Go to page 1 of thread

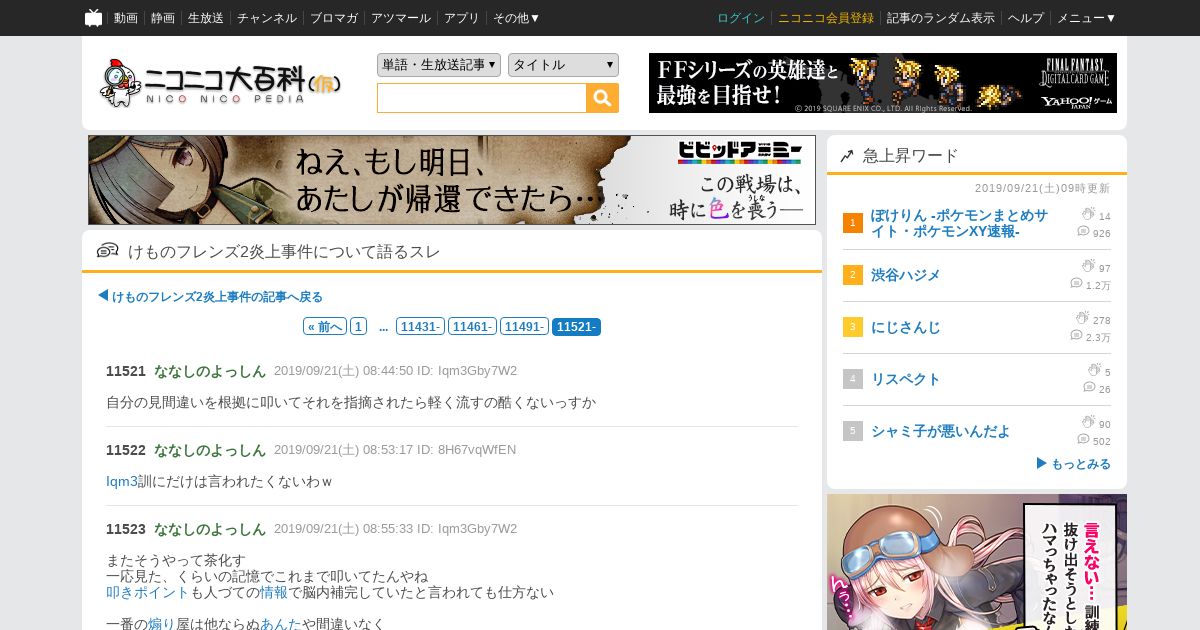click(x=358, y=327)
